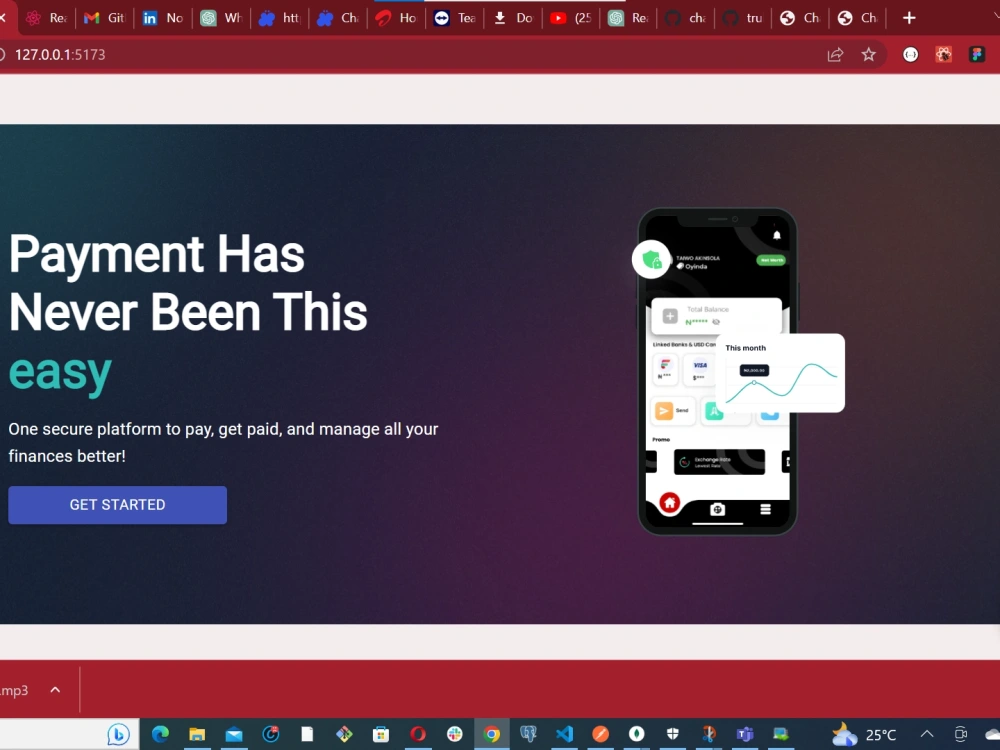
Task: Expand the hidden icons chevron in system tray
Action: point(927,733)
